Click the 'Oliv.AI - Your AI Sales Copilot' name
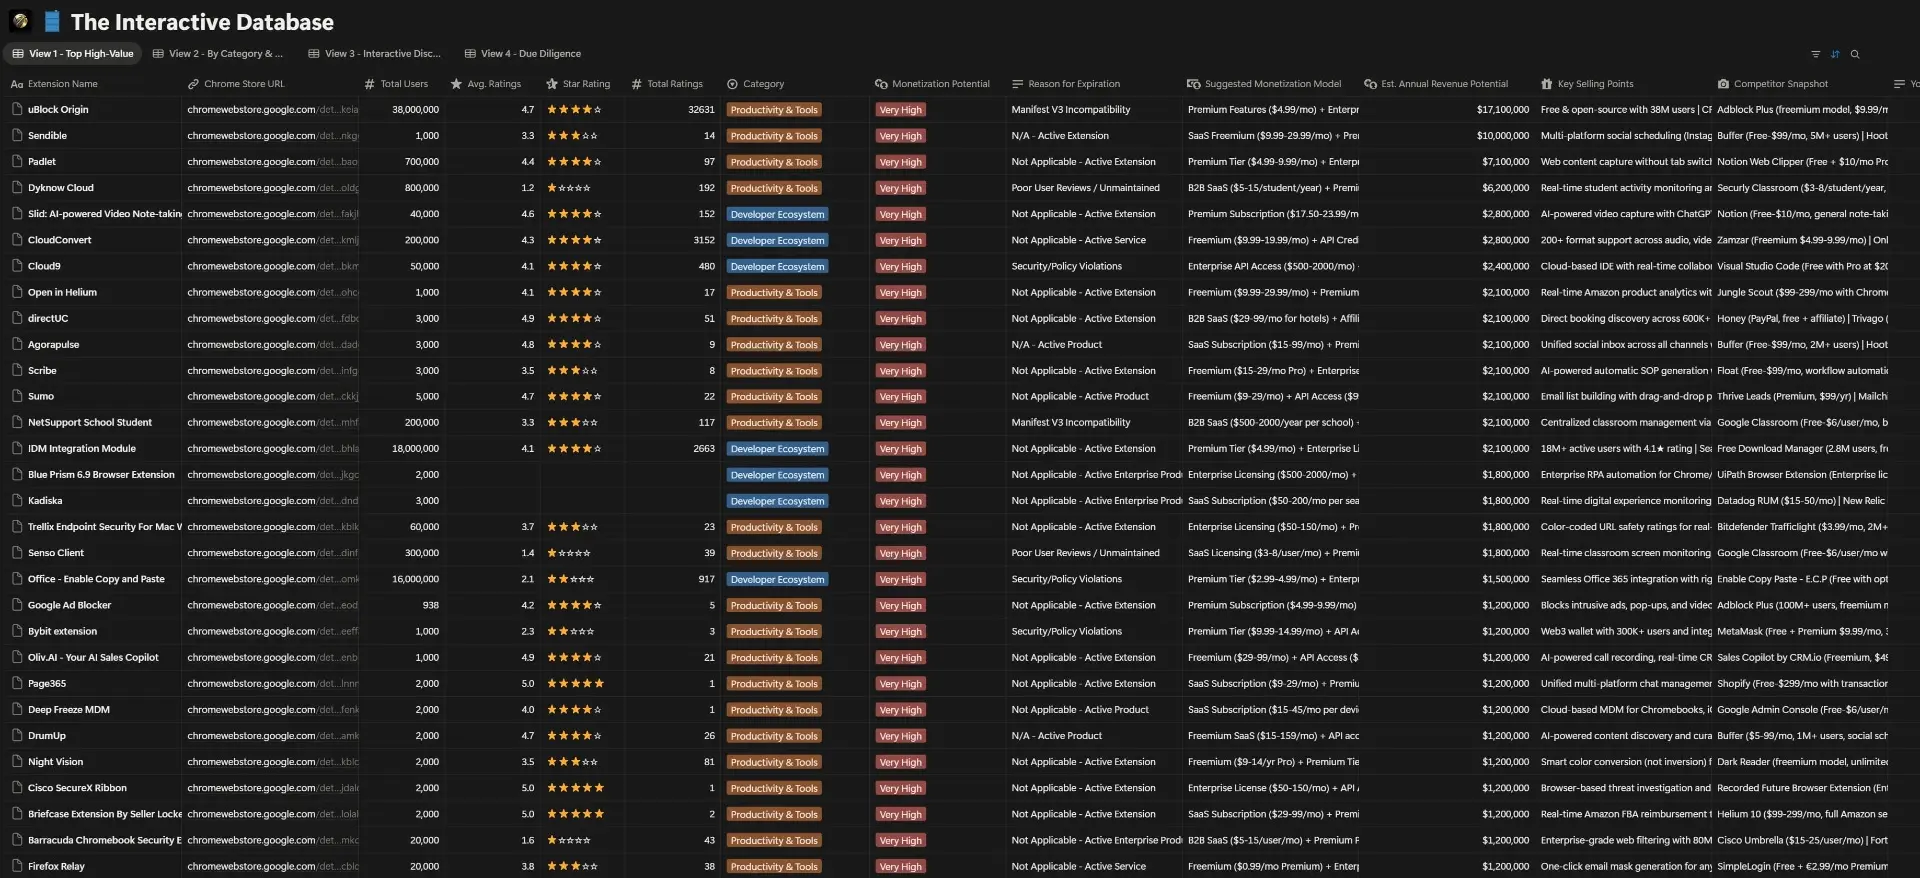Viewport: 1920px width, 878px height. (x=93, y=657)
